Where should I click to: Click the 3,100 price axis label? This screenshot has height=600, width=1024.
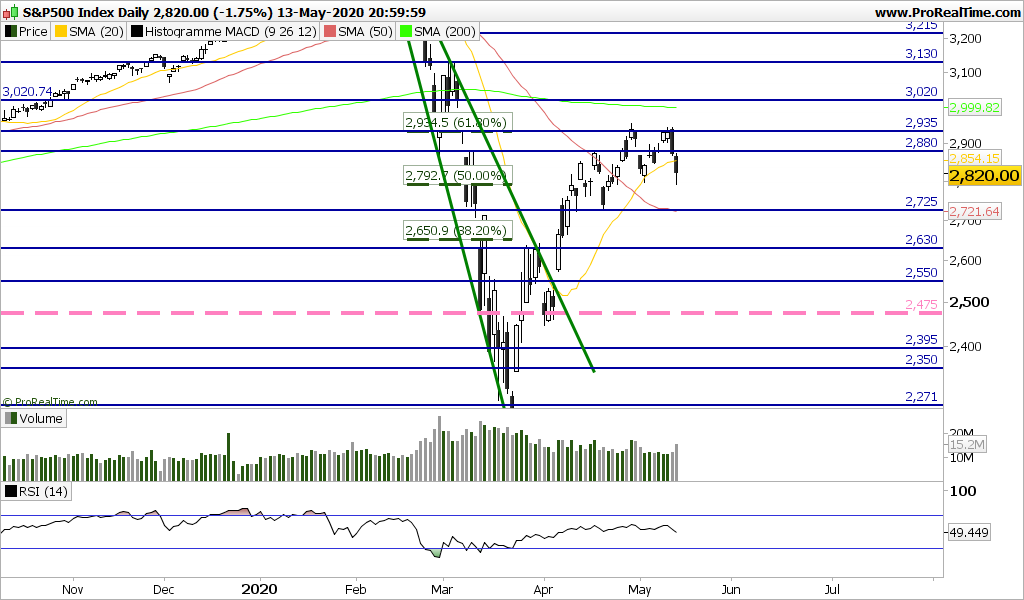(967, 72)
